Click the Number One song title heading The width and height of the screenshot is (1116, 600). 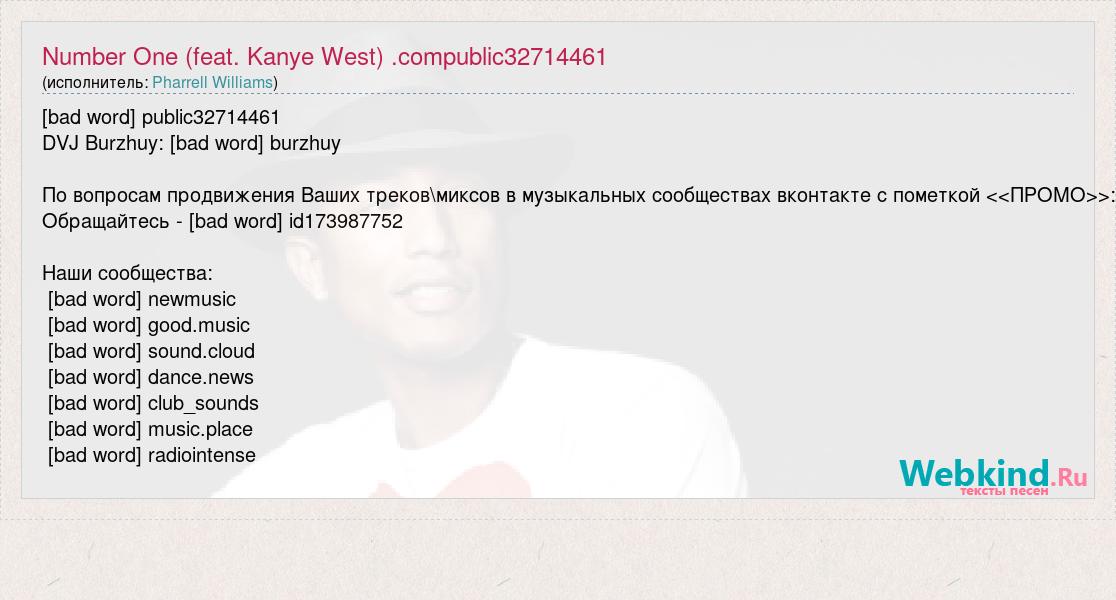[x=324, y=57]
